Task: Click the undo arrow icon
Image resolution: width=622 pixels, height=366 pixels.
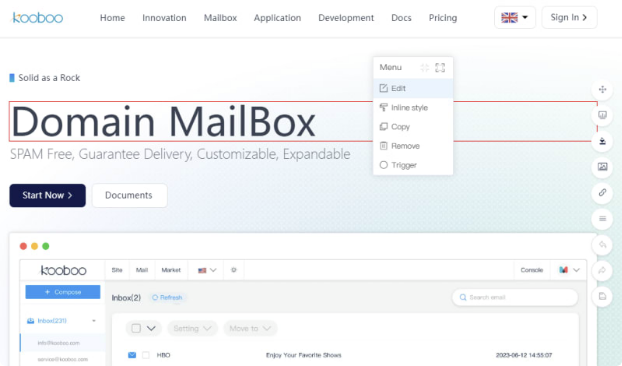Action: point(602,245)
